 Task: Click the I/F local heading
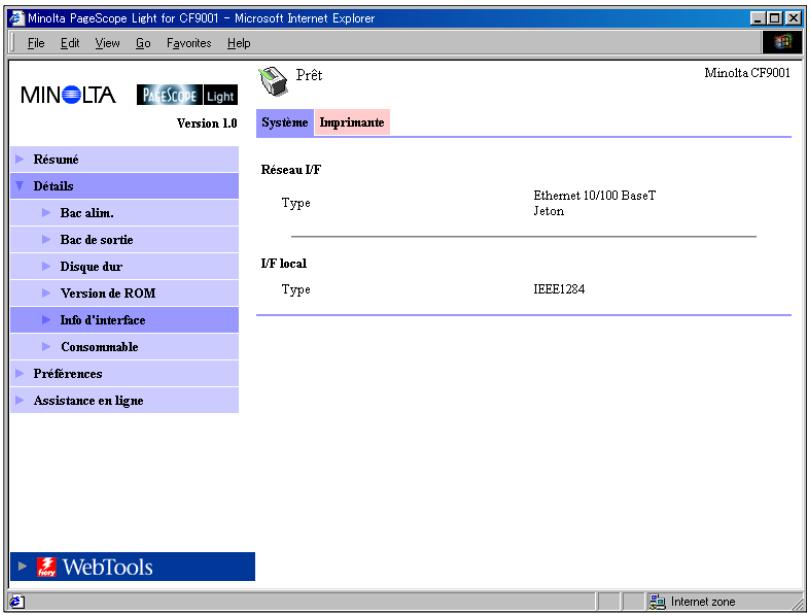pyautogui.click(x=284, y=263)
